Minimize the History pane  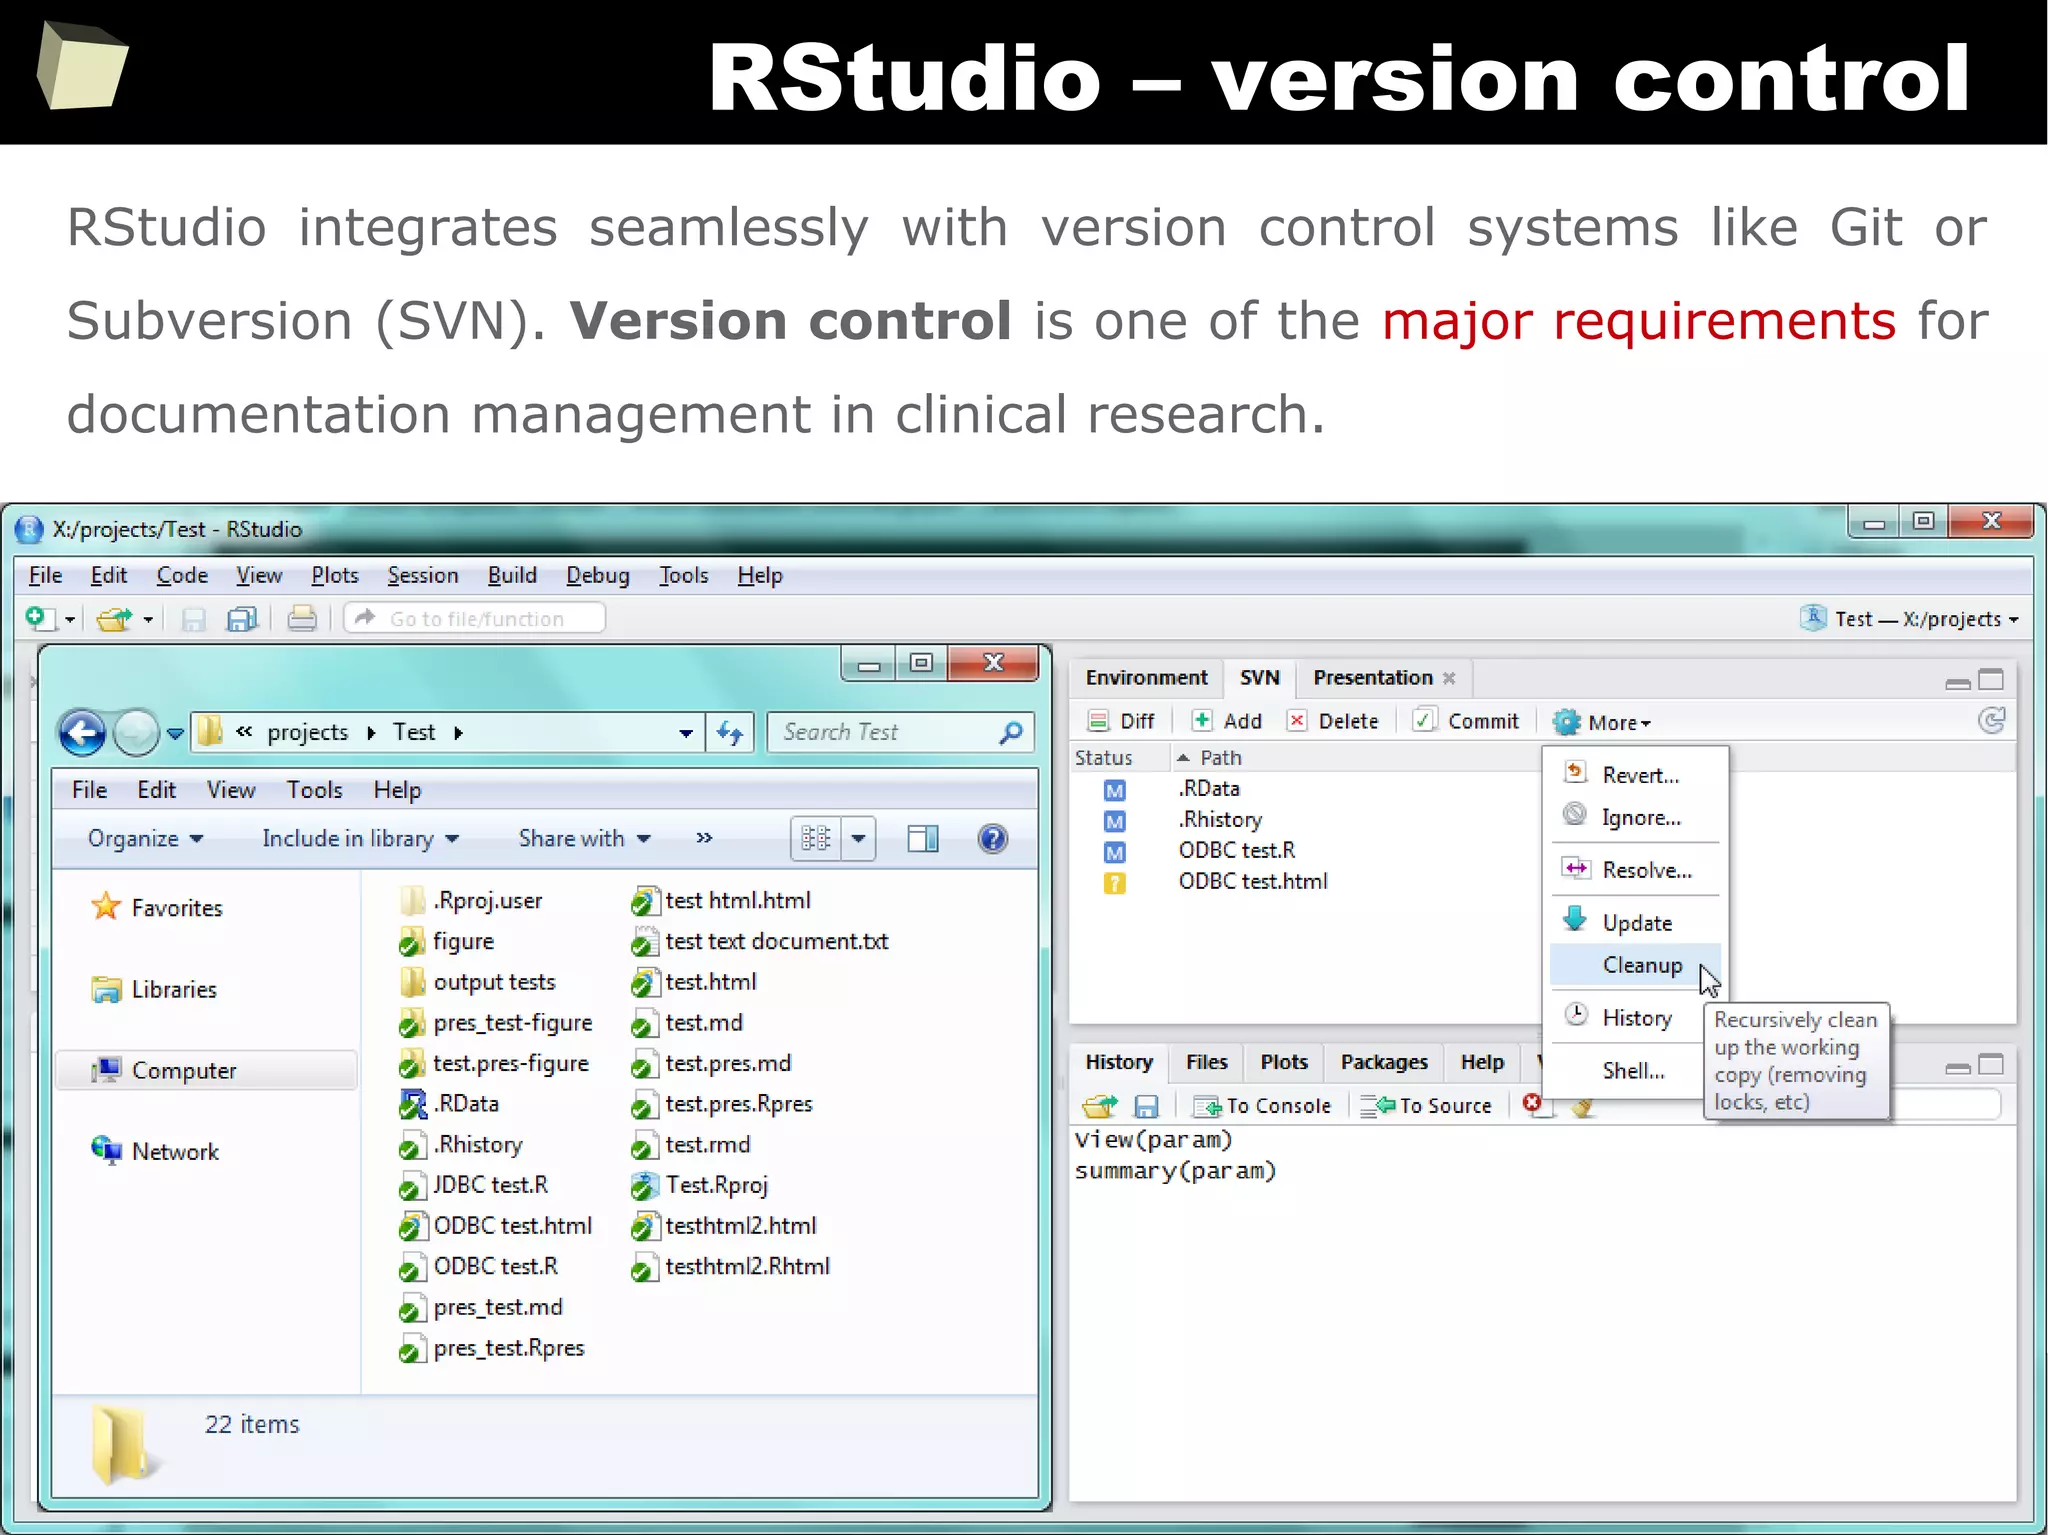(x=1958, y=1067)
